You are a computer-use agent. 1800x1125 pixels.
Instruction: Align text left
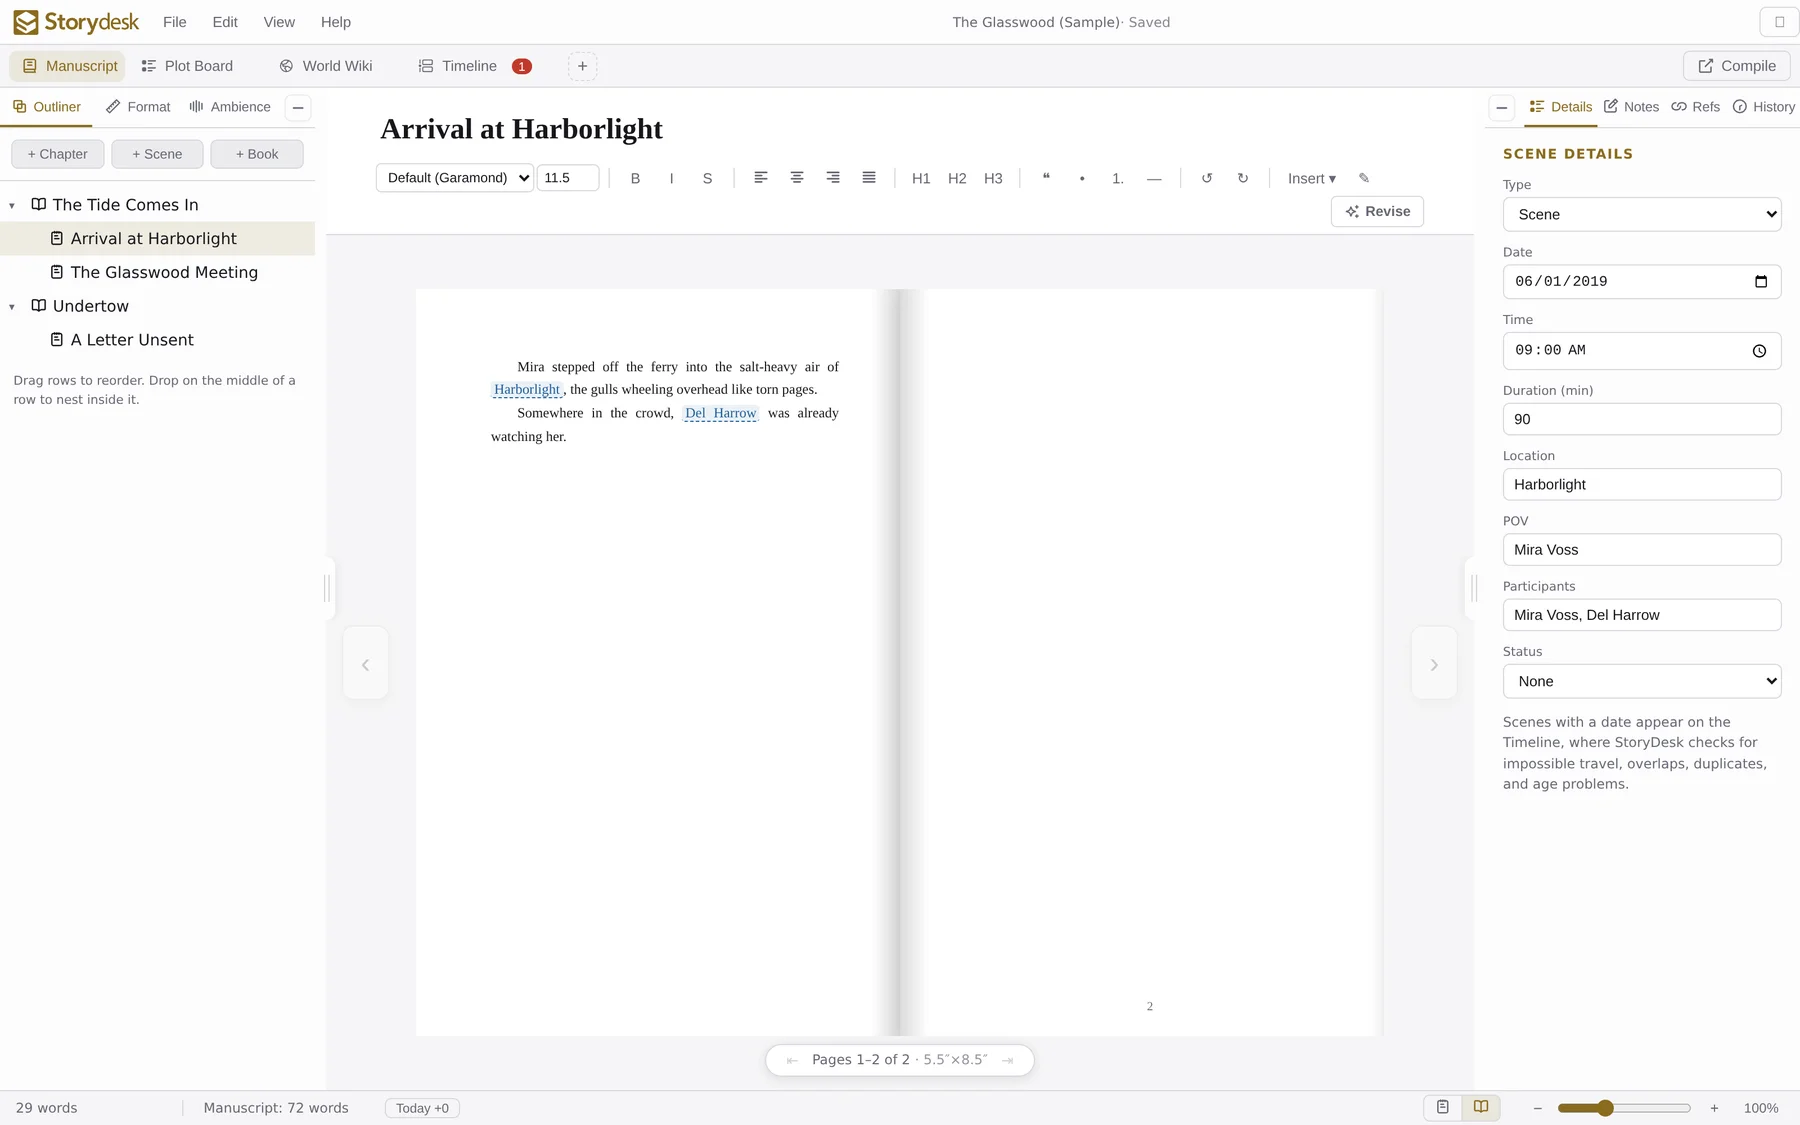coord(761,178)
